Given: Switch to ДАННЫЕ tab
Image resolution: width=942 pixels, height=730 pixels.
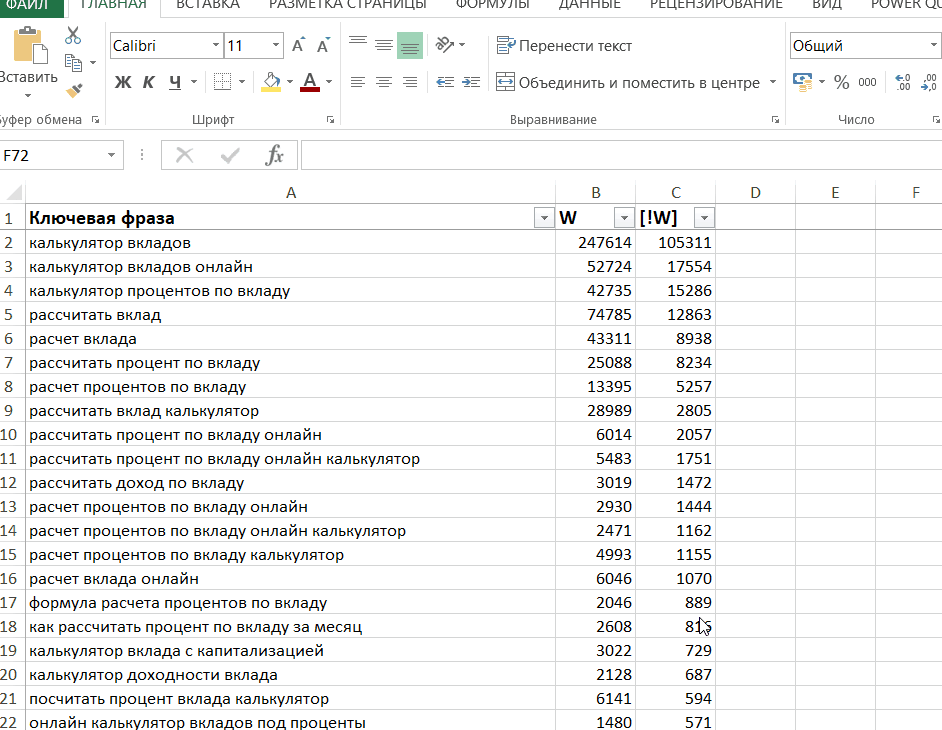Looking at the screenshot, I should coord(589,5).
